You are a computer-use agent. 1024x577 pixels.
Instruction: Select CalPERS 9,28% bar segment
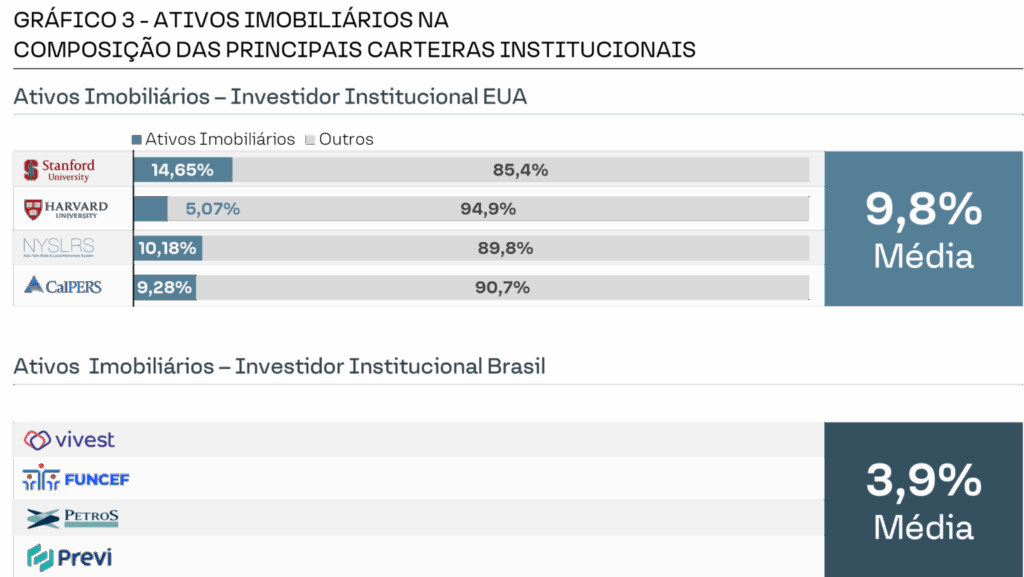click(x=165, y=287)
